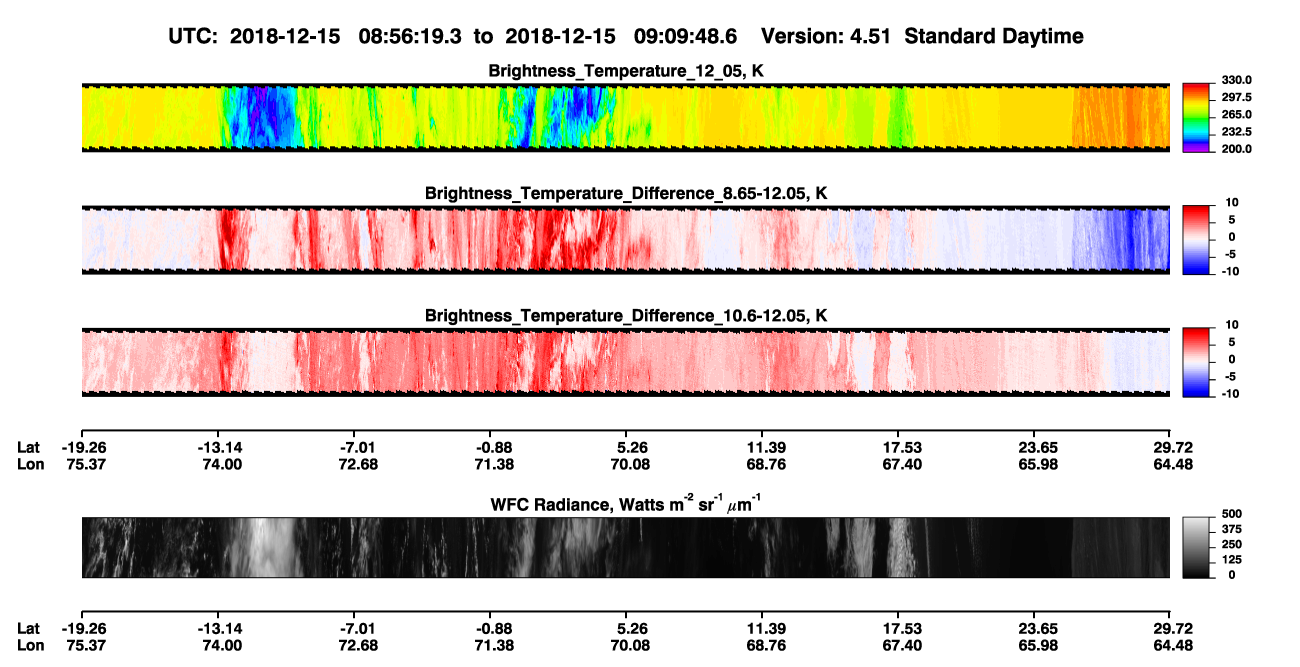Click longitude 74.00 on the bottom axis

coord(221,645)
